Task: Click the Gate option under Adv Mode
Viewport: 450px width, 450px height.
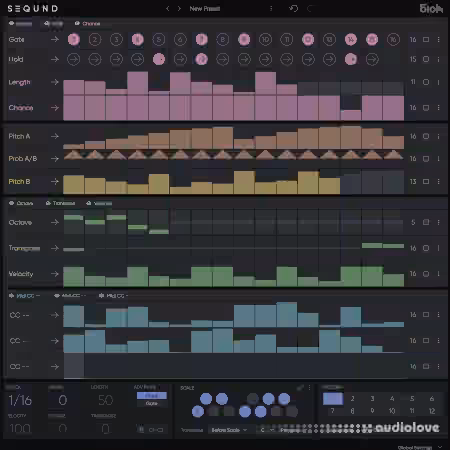Action: 152,403
